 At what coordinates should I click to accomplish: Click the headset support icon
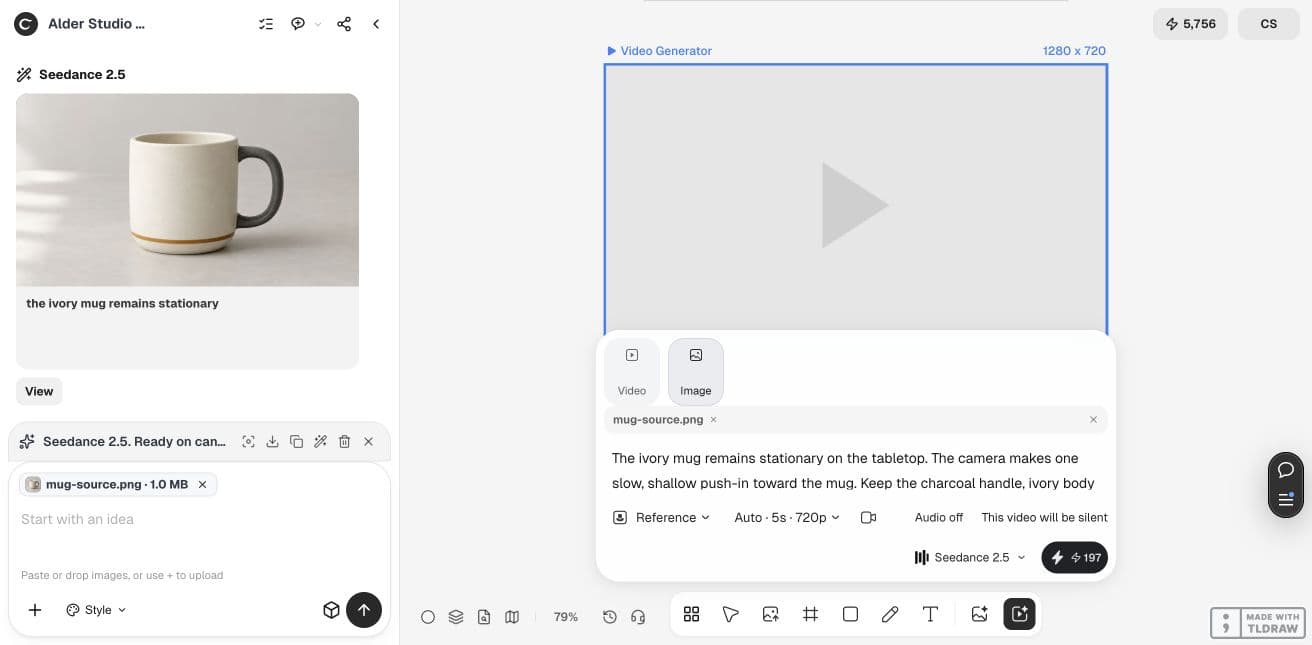point(638,617)
